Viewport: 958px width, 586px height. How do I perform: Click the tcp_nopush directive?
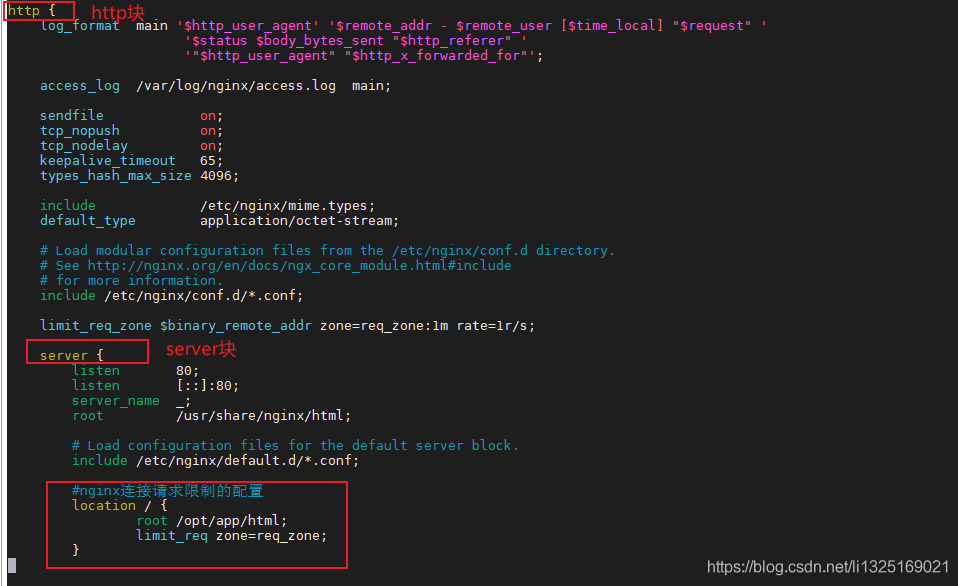79,131
